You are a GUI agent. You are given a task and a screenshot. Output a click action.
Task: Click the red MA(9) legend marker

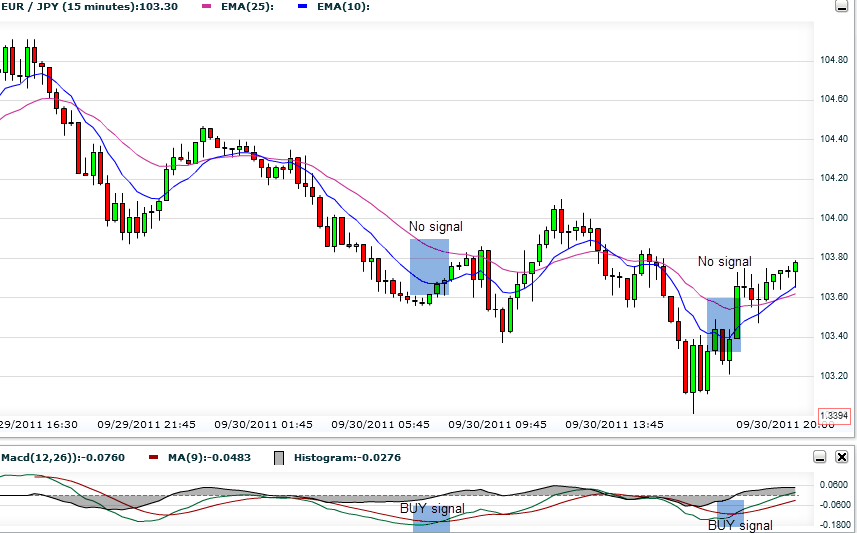coord(153,457)
